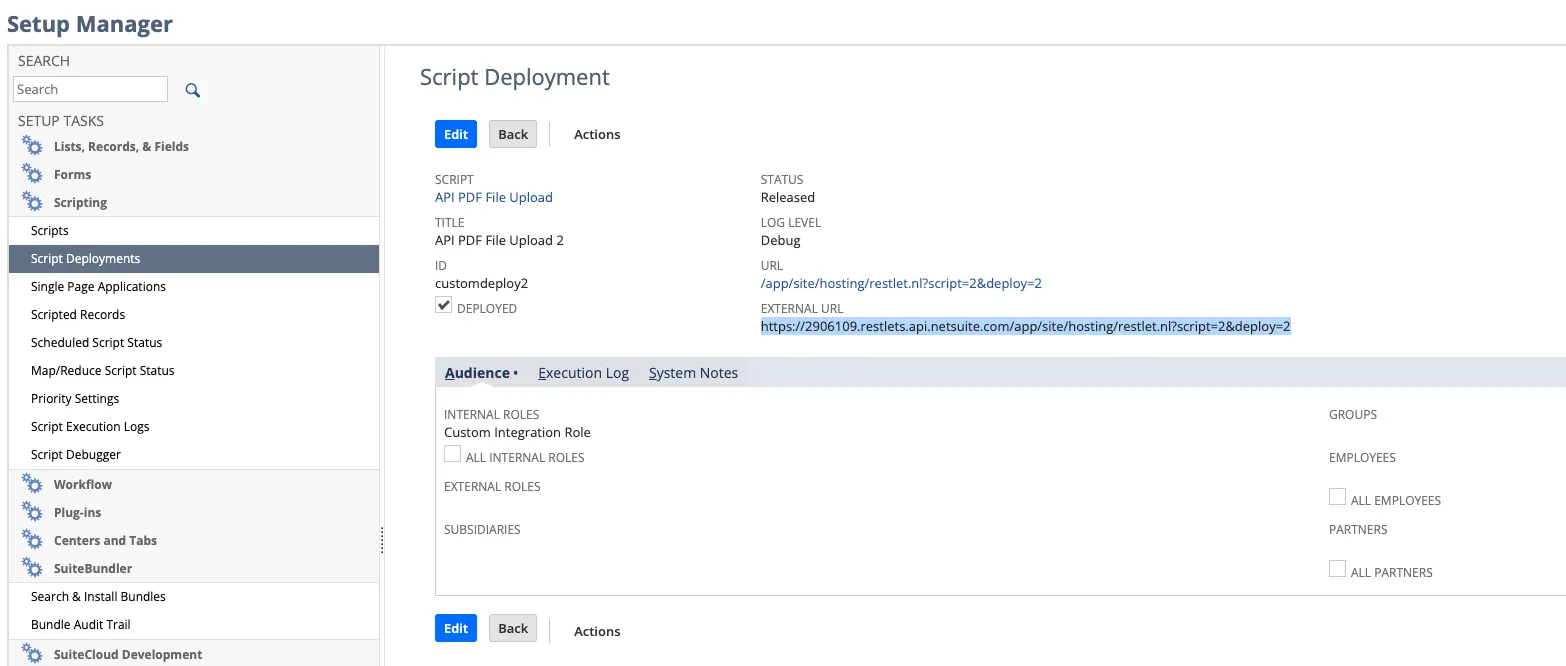Click gear icon beside SuiteCloud Development
The image size is (1566, 666).
tap(32, 654)
